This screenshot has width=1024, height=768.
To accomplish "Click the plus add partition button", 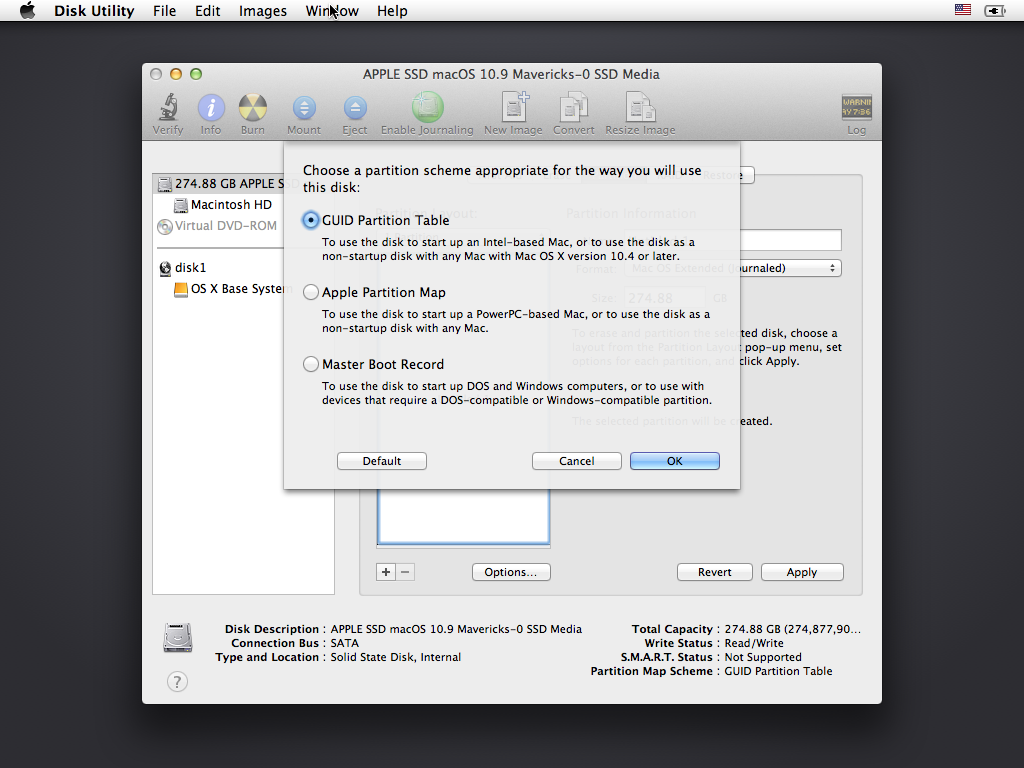I will pyautogui.click(x=386, y=572).
